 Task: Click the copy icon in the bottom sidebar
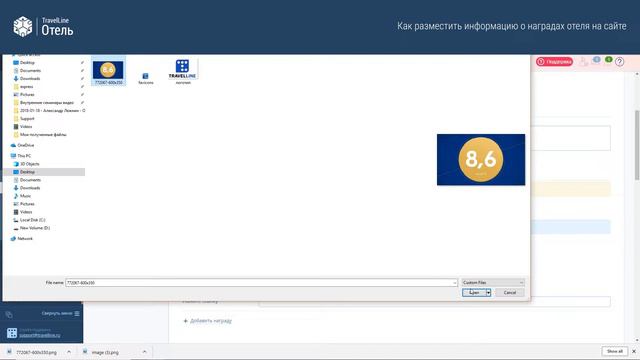tap(9, 314)
